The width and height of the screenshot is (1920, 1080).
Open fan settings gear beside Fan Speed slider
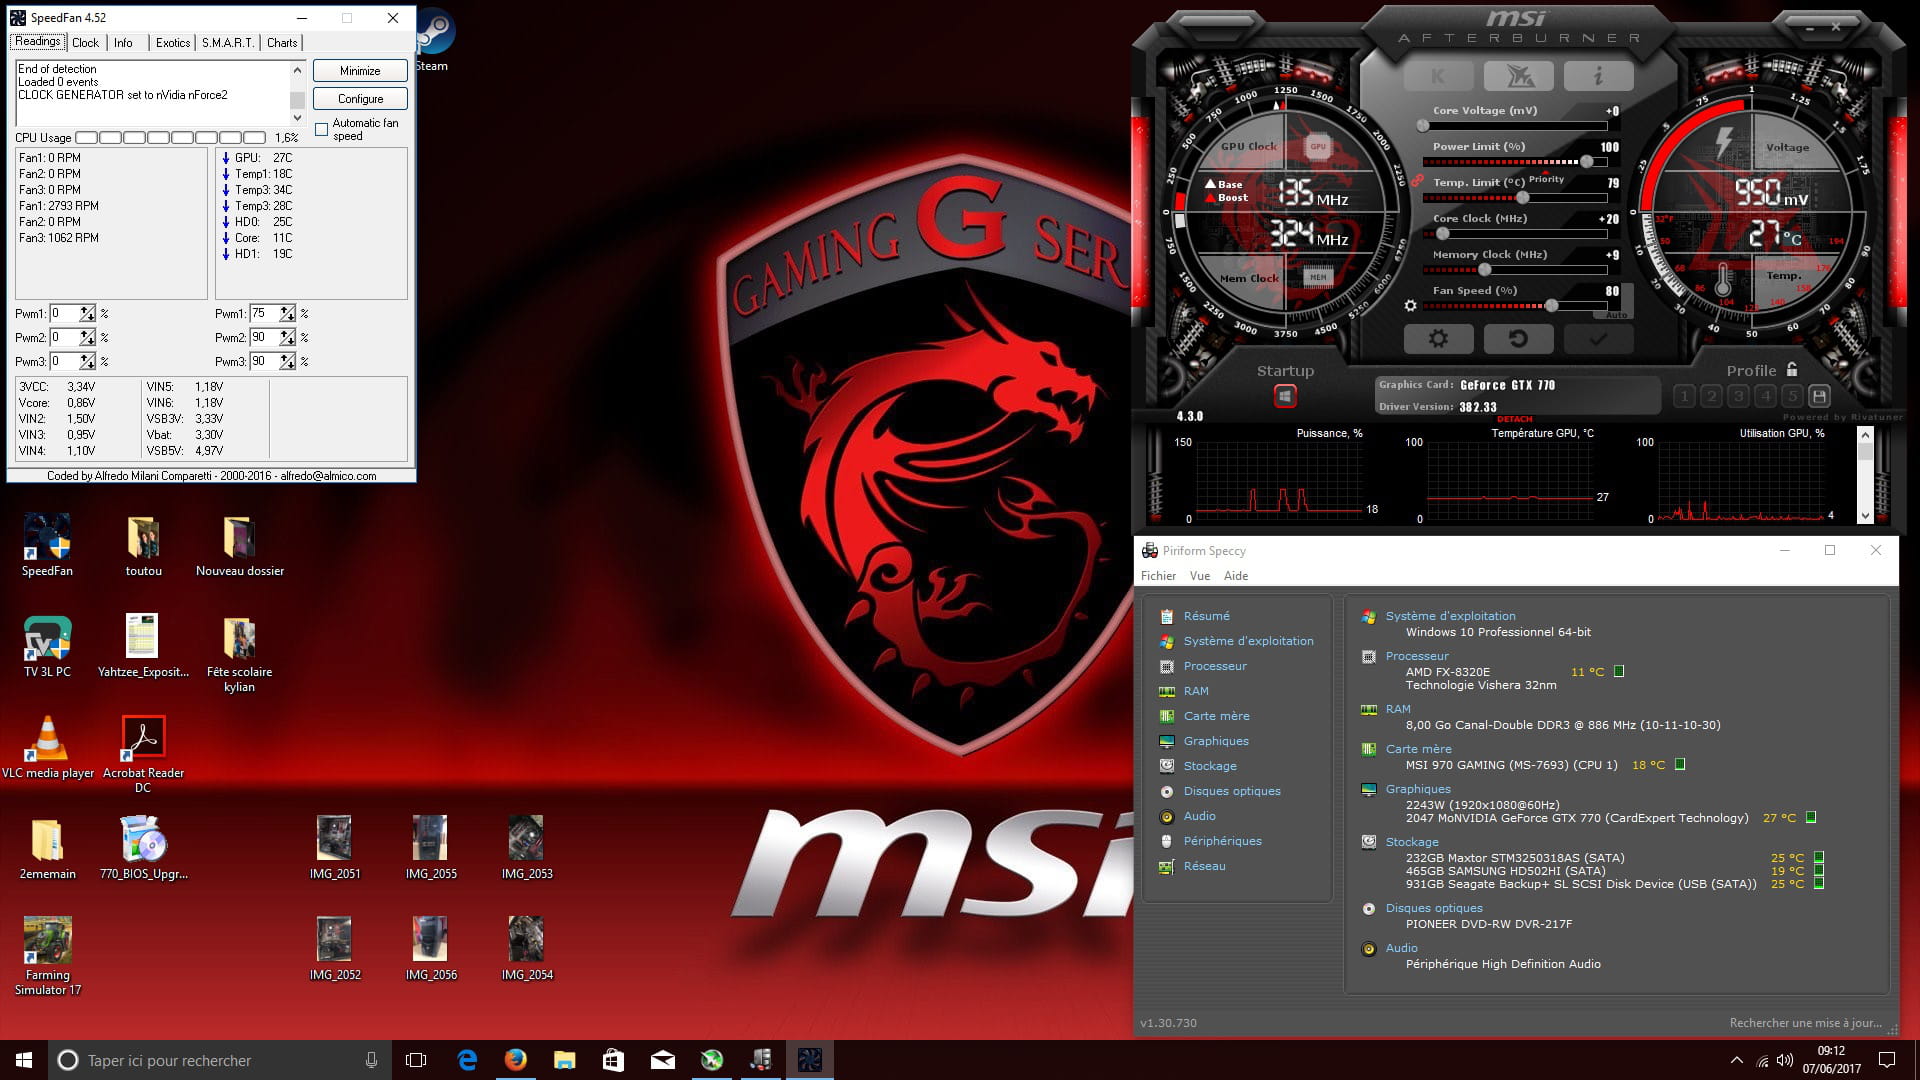tap(1410, 306)
